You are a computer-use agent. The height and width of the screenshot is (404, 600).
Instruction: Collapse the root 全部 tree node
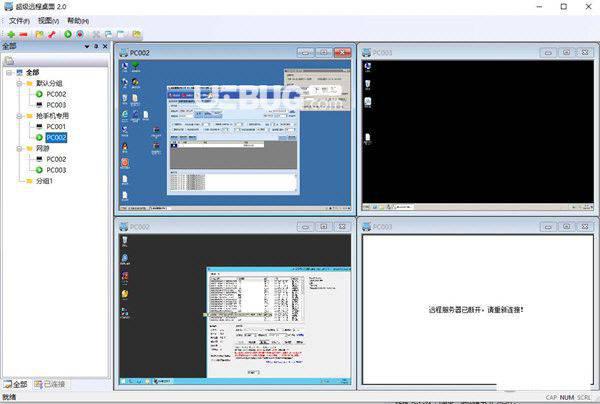(9, 72)
